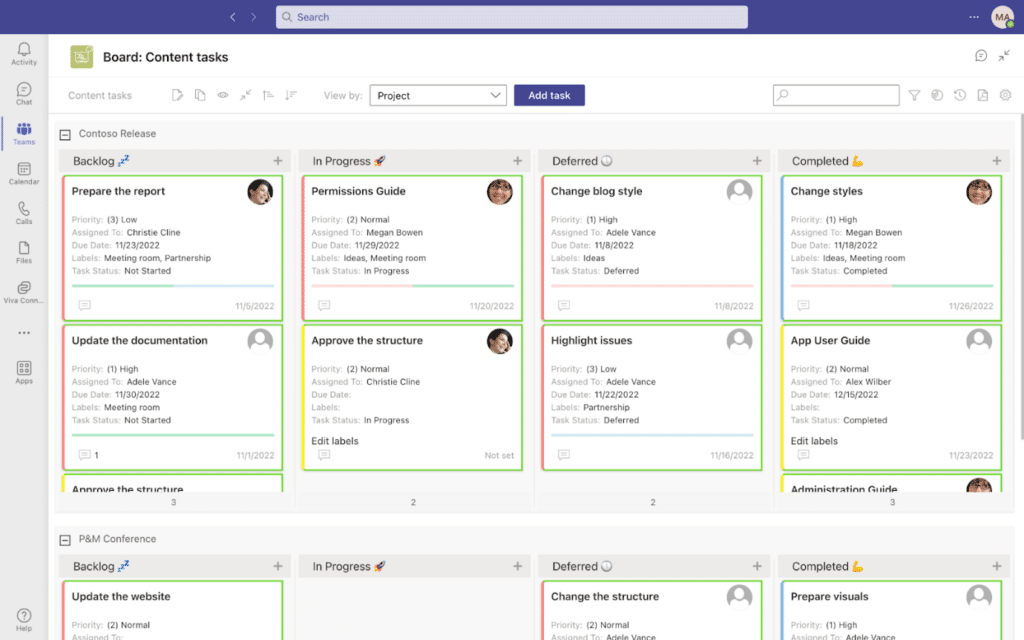Viewport: 1024px width, 640px height.
Task: Add a card to Contoso In Progress column
Action: coord(517,161)
